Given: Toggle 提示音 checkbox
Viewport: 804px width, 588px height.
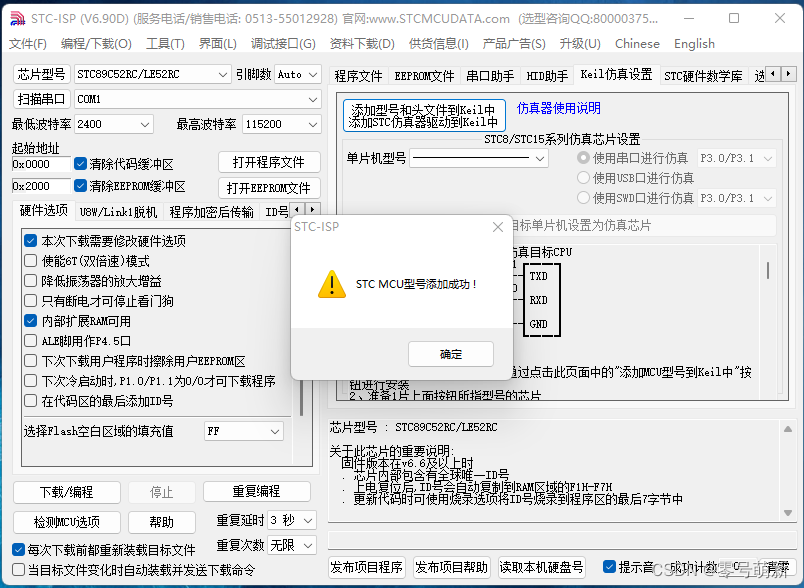Looking at the screenshot, I should point(609,566).
